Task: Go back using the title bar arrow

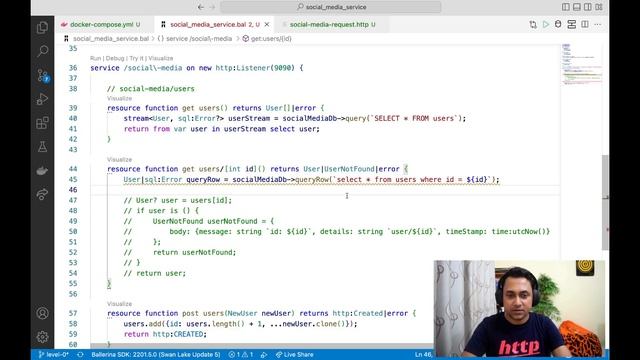Action: [201, 7]
